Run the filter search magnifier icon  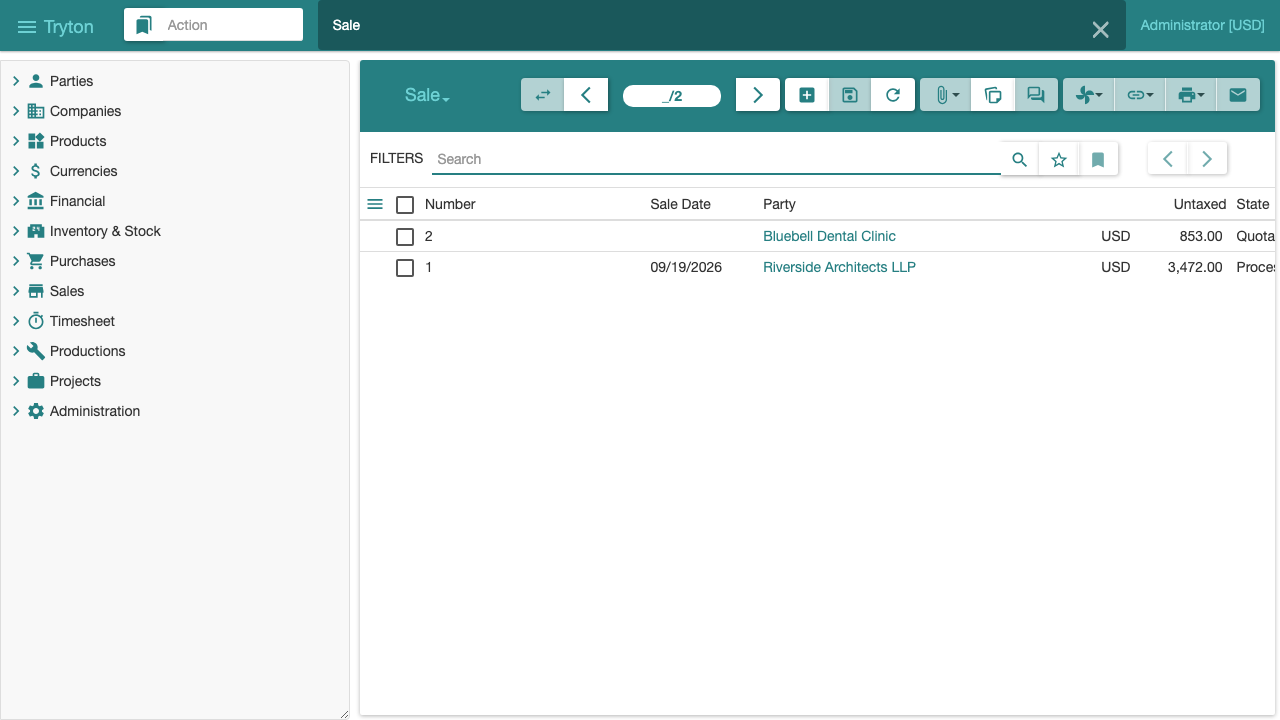tap(1020, 159)
